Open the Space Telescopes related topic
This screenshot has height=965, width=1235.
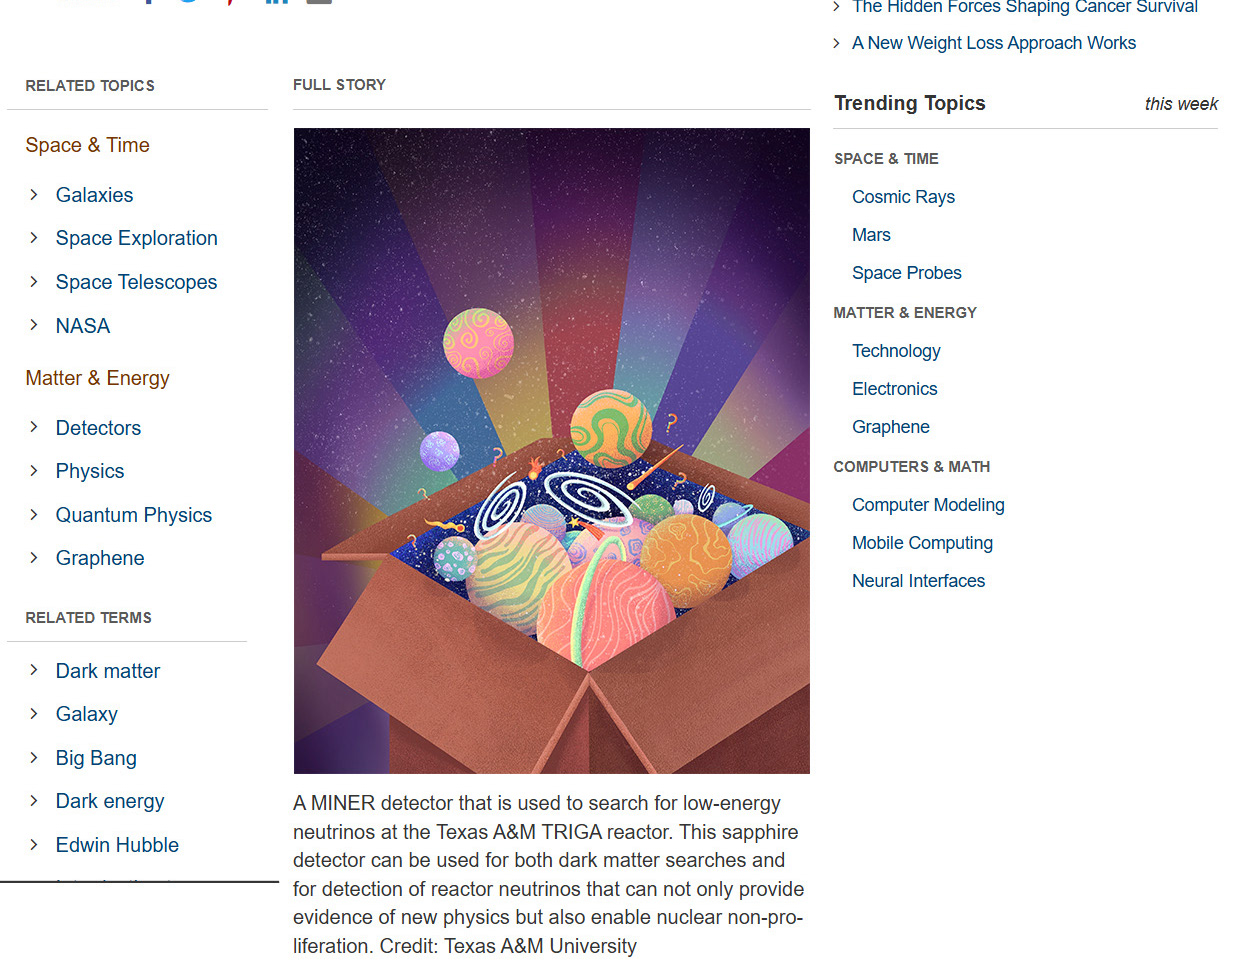click(136, 282)
